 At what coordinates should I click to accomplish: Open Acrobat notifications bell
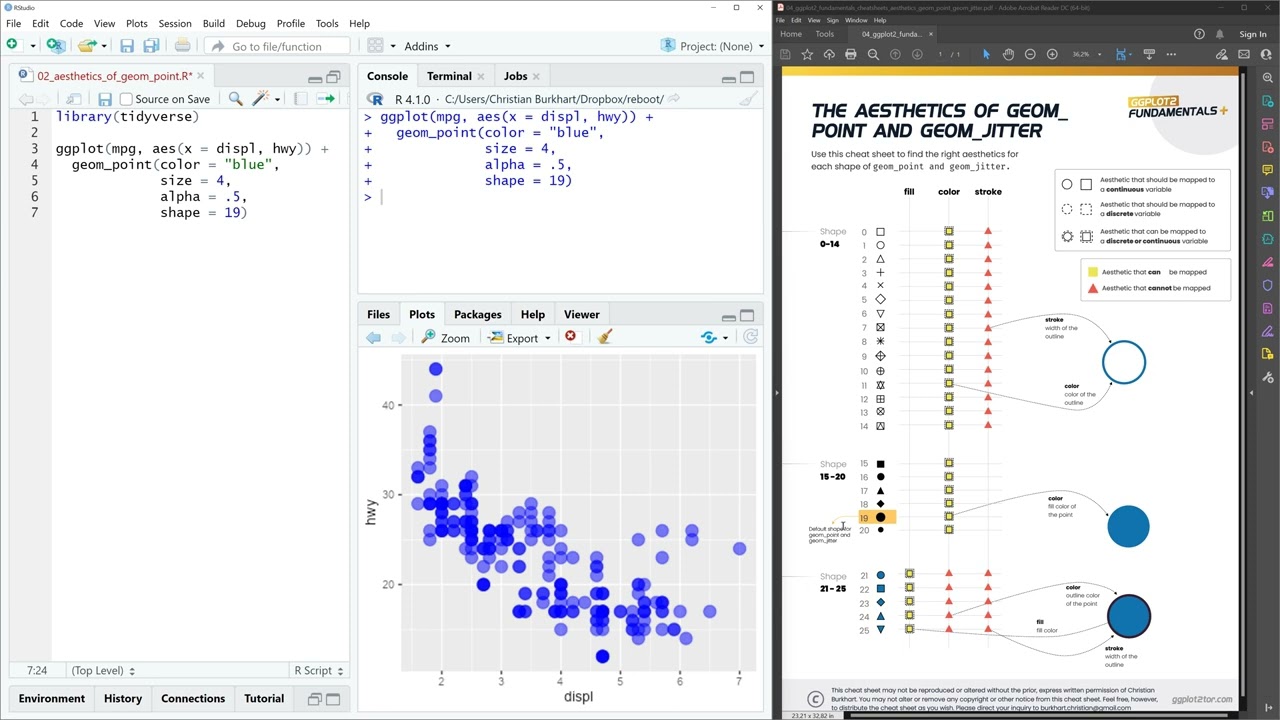pos(1220,34)
